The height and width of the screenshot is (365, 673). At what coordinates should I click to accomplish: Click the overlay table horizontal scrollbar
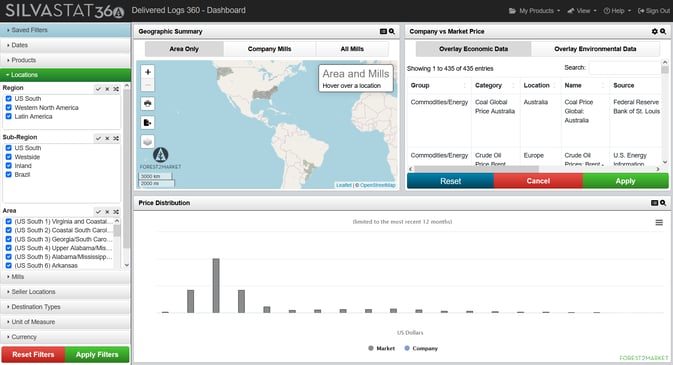point(476,169)
